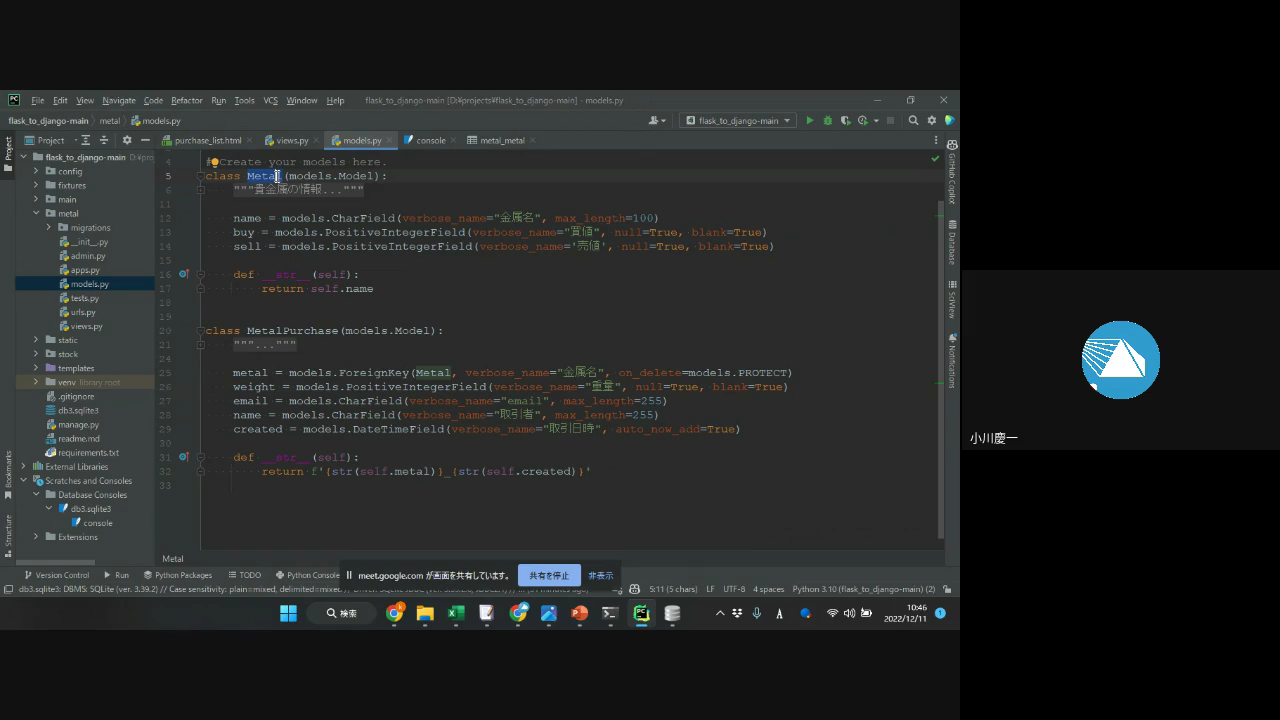
Task: Click the blue stop-sharing button
Action: click(x=549, y=575)
